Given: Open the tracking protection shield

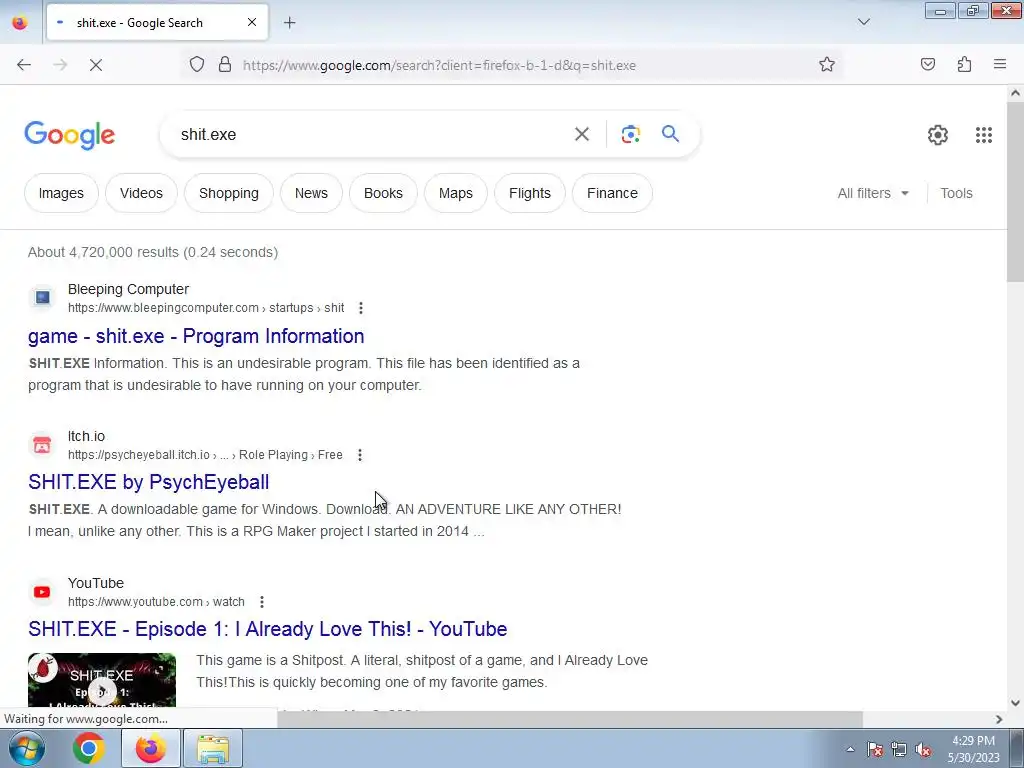Looking at the screenshot, I should click(197, 65).
